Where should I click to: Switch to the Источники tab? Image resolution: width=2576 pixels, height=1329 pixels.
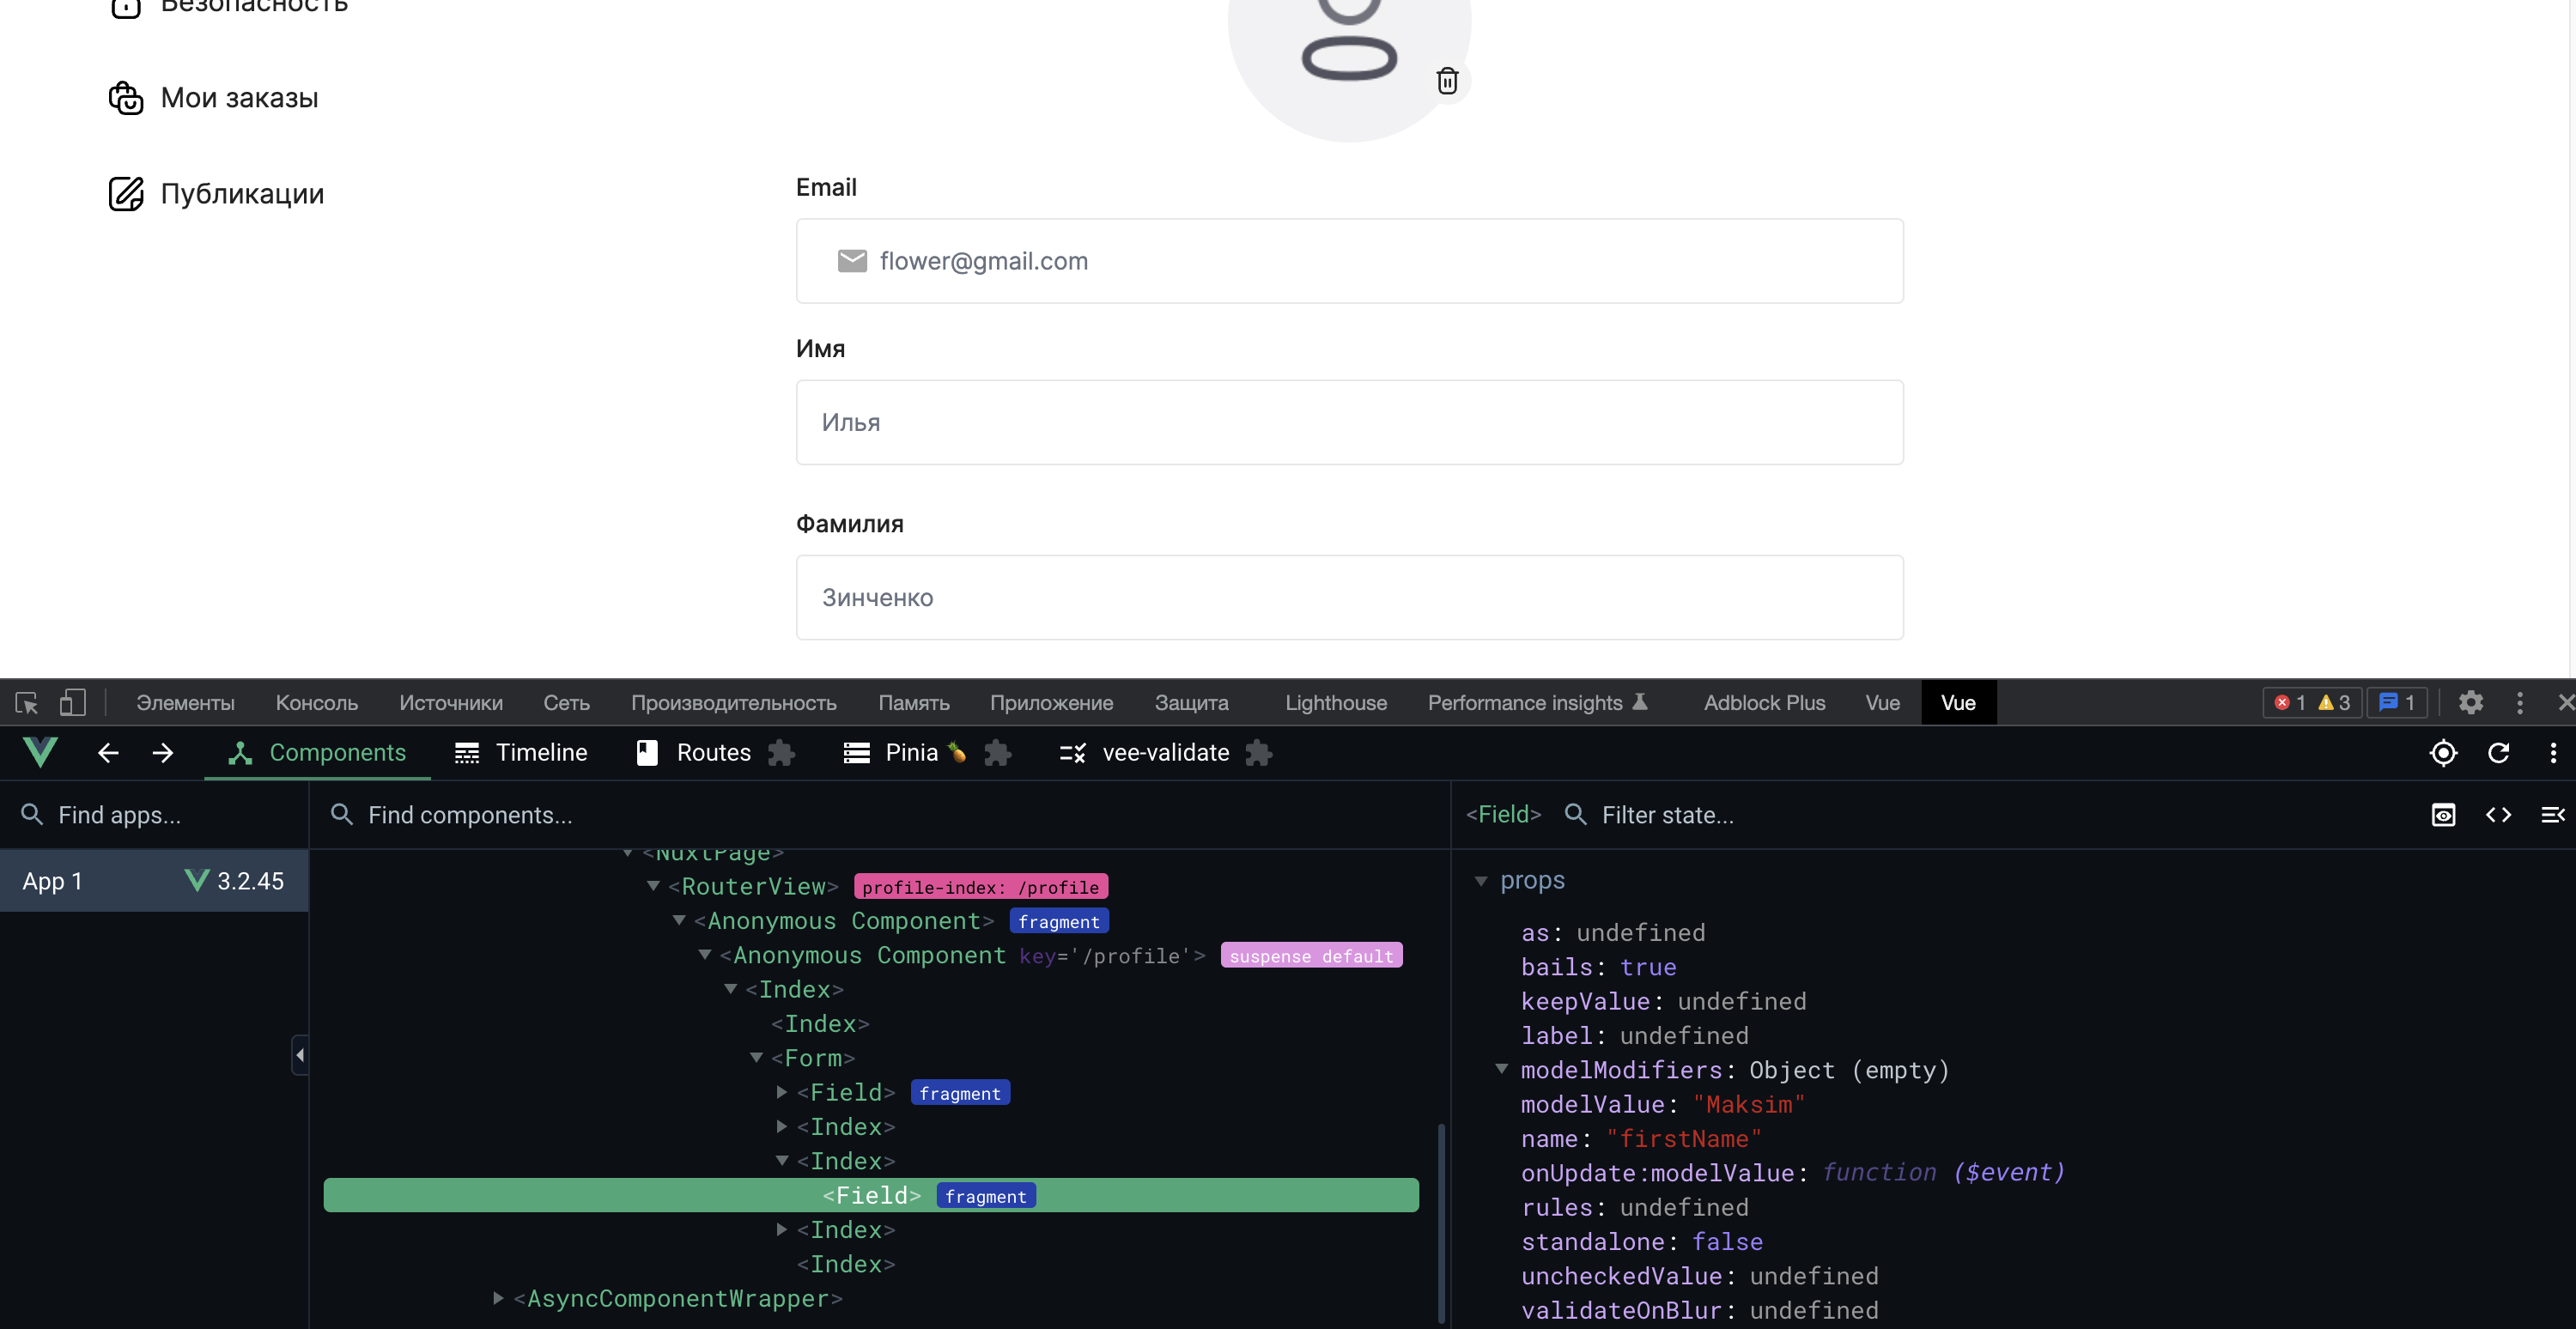click(x=450, y=703)
